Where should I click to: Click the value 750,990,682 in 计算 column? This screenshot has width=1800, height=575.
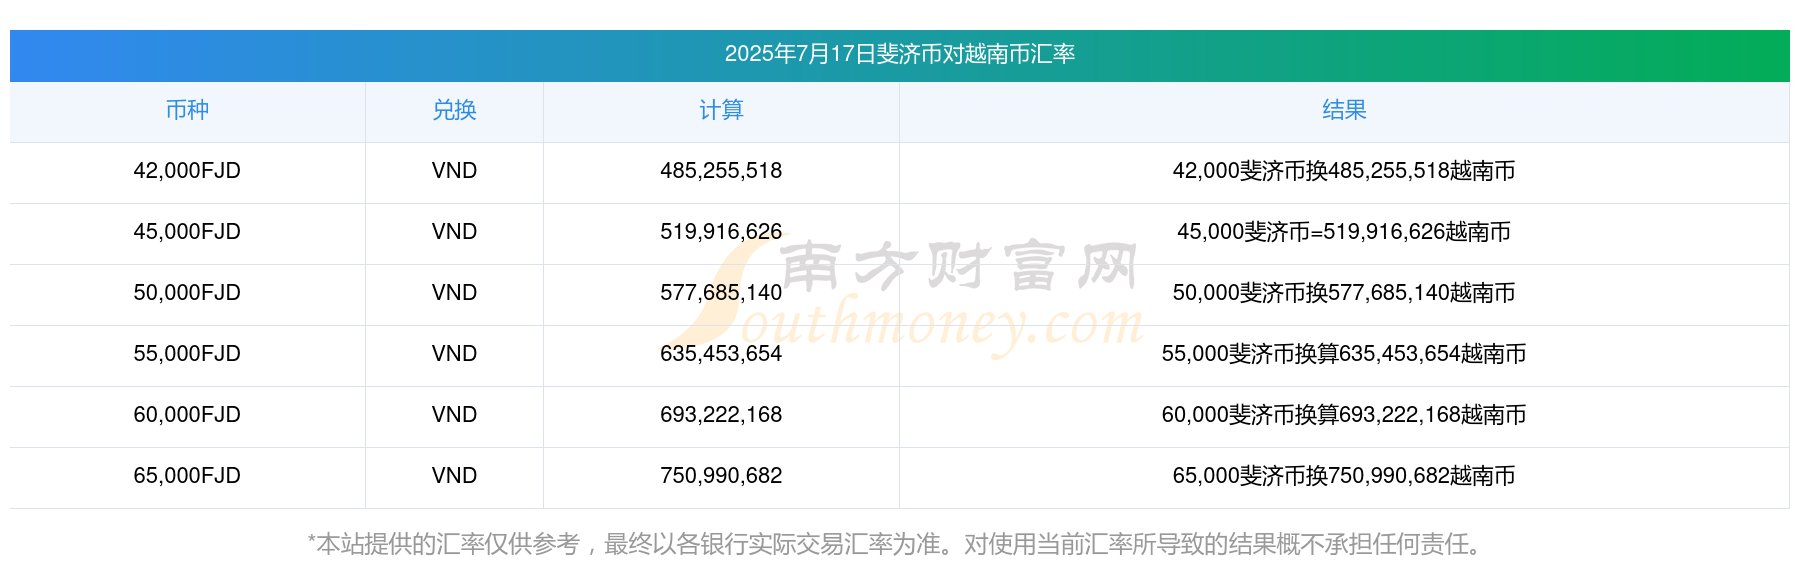coord(721,476)
